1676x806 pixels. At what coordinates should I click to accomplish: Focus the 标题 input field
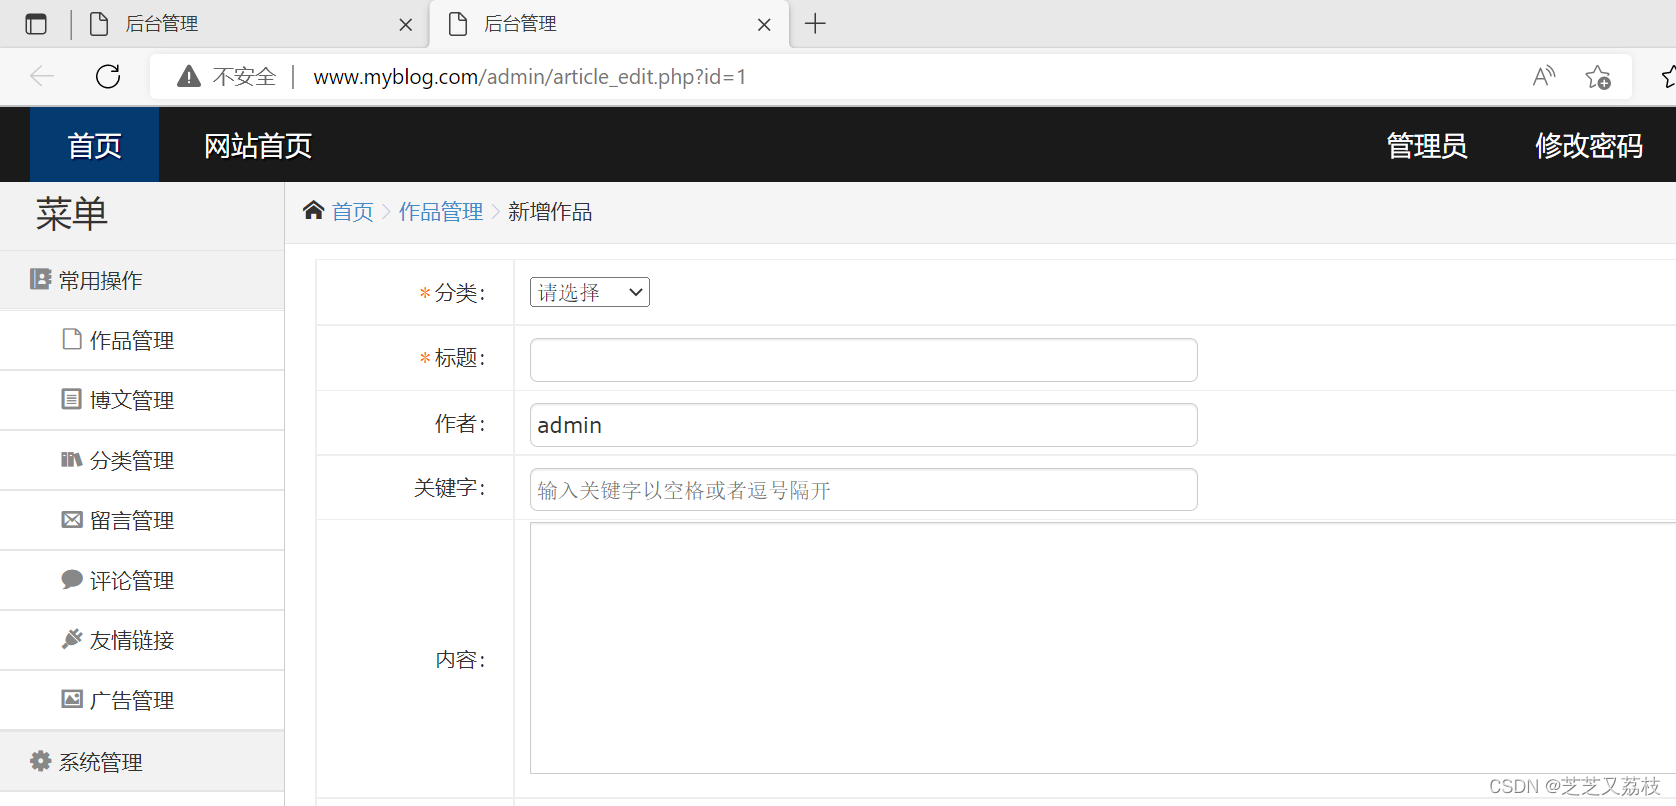(x=863, y=360)
